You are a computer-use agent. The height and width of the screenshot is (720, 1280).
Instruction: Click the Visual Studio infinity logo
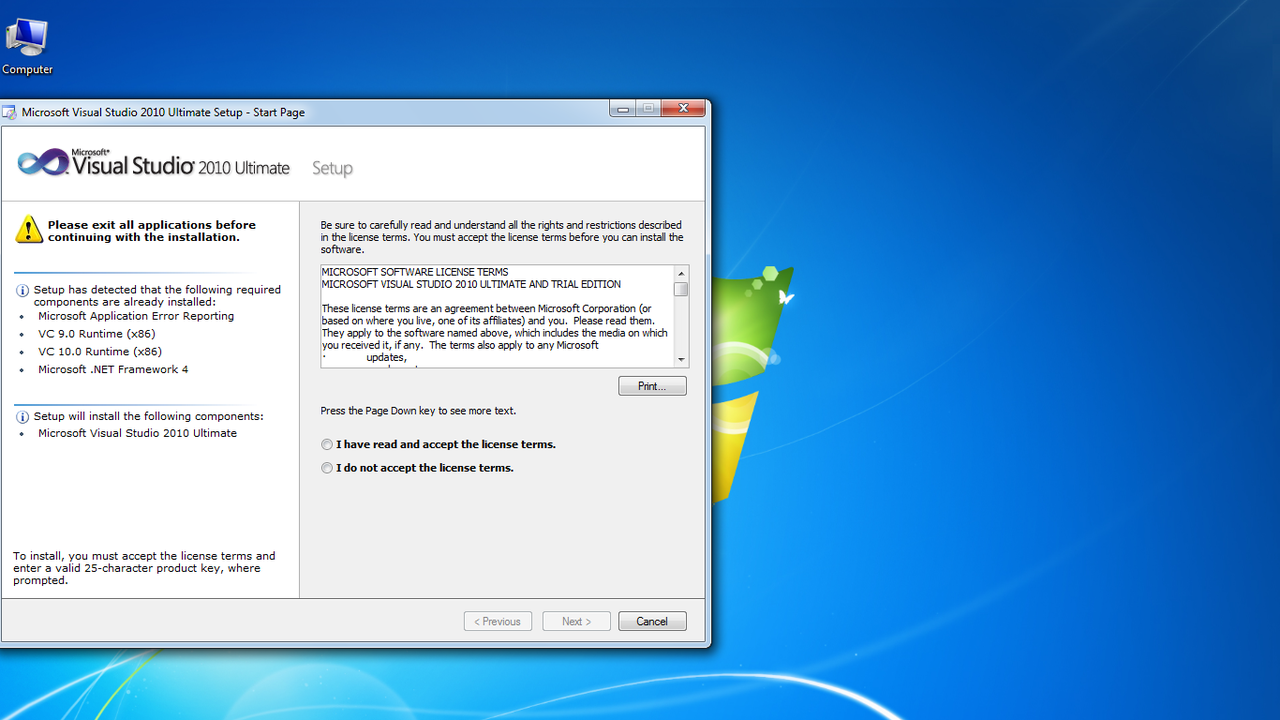click(44, 163)
